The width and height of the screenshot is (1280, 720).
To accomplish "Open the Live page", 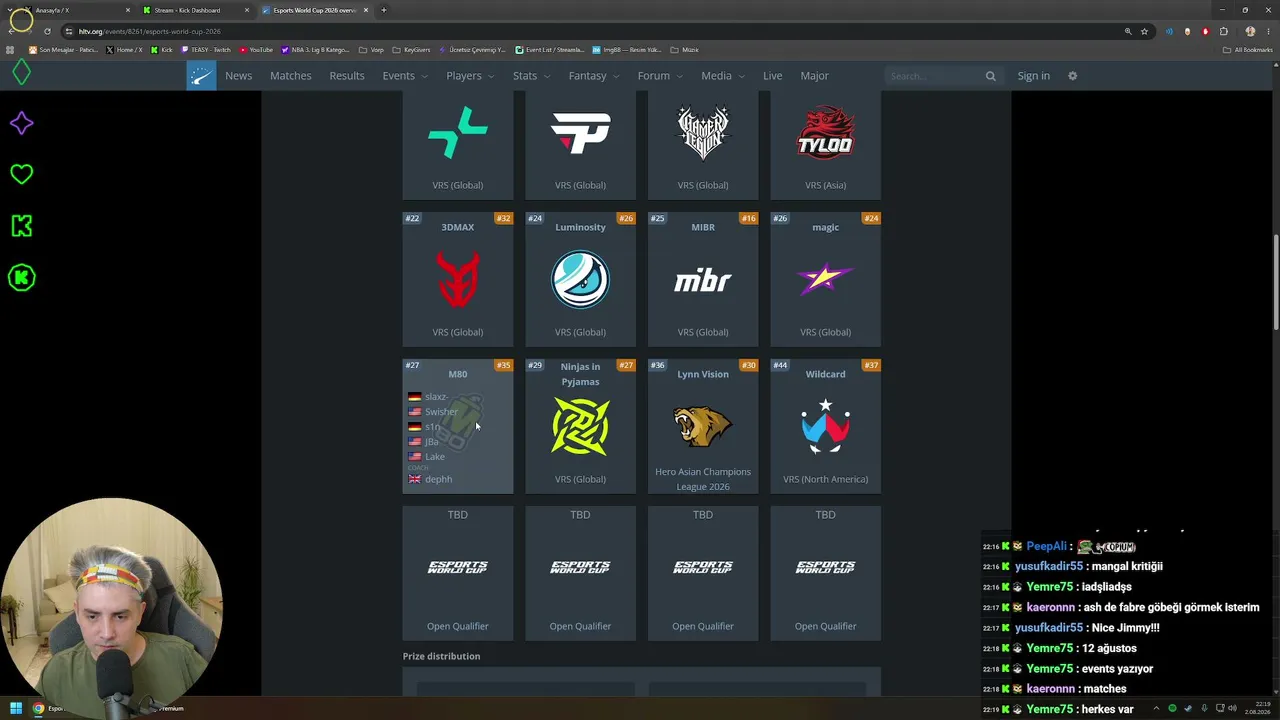I will [x=772, y=76].
